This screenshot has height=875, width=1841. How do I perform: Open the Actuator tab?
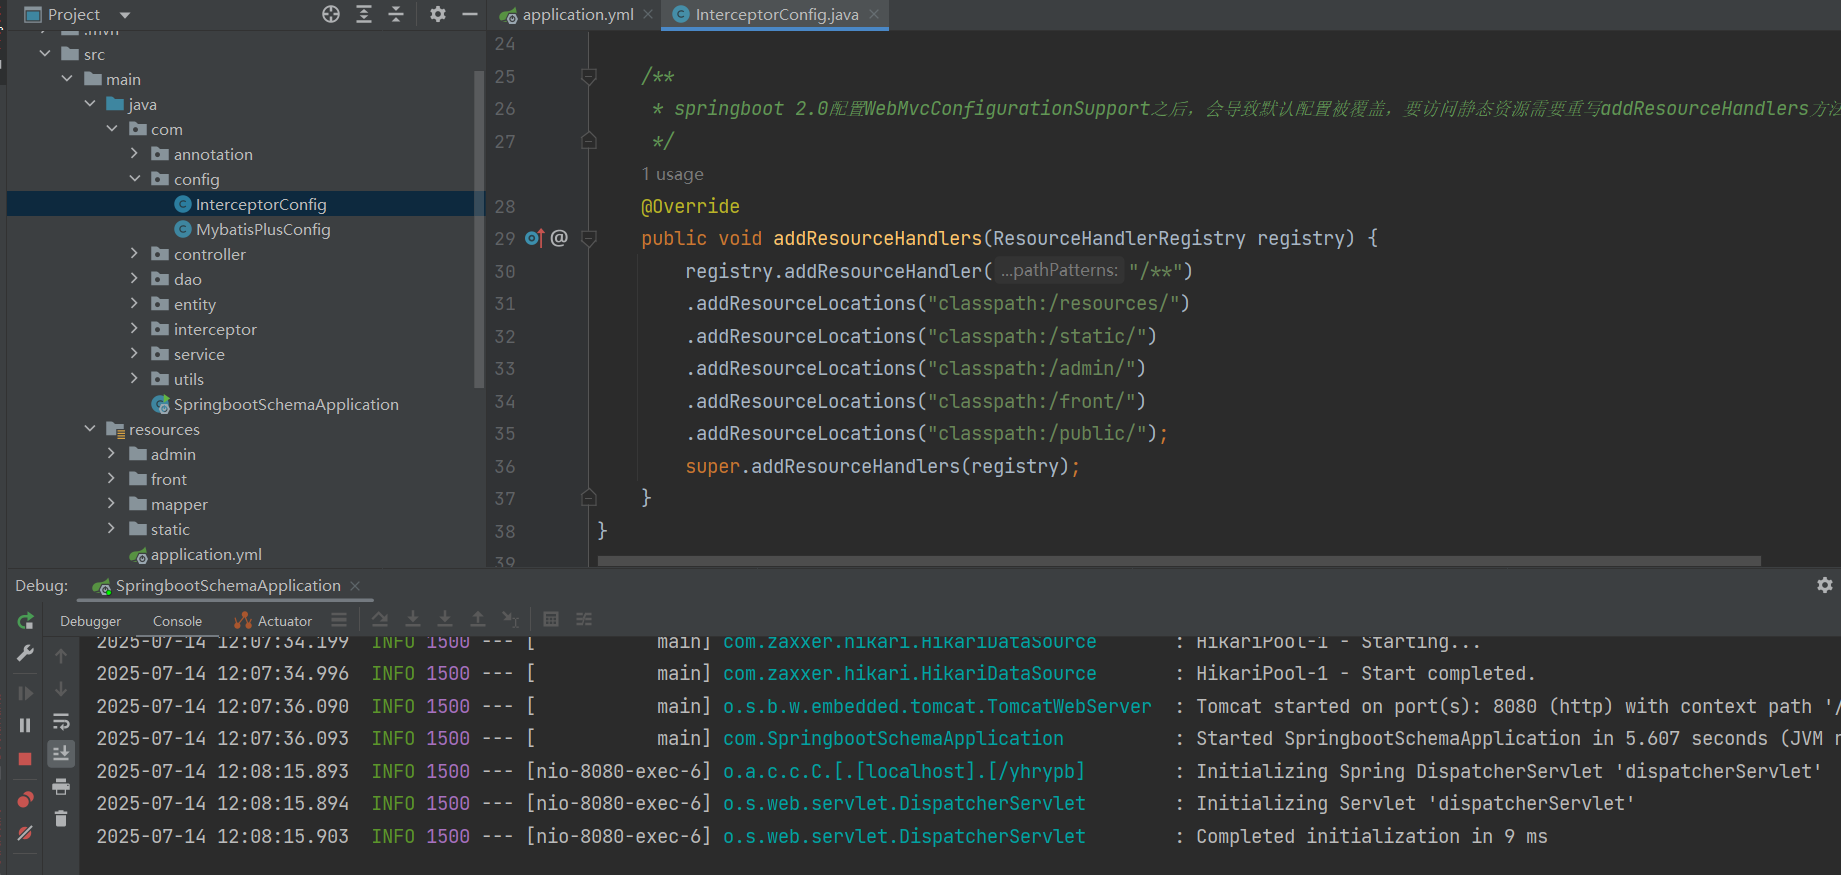[x=273, y=621]
